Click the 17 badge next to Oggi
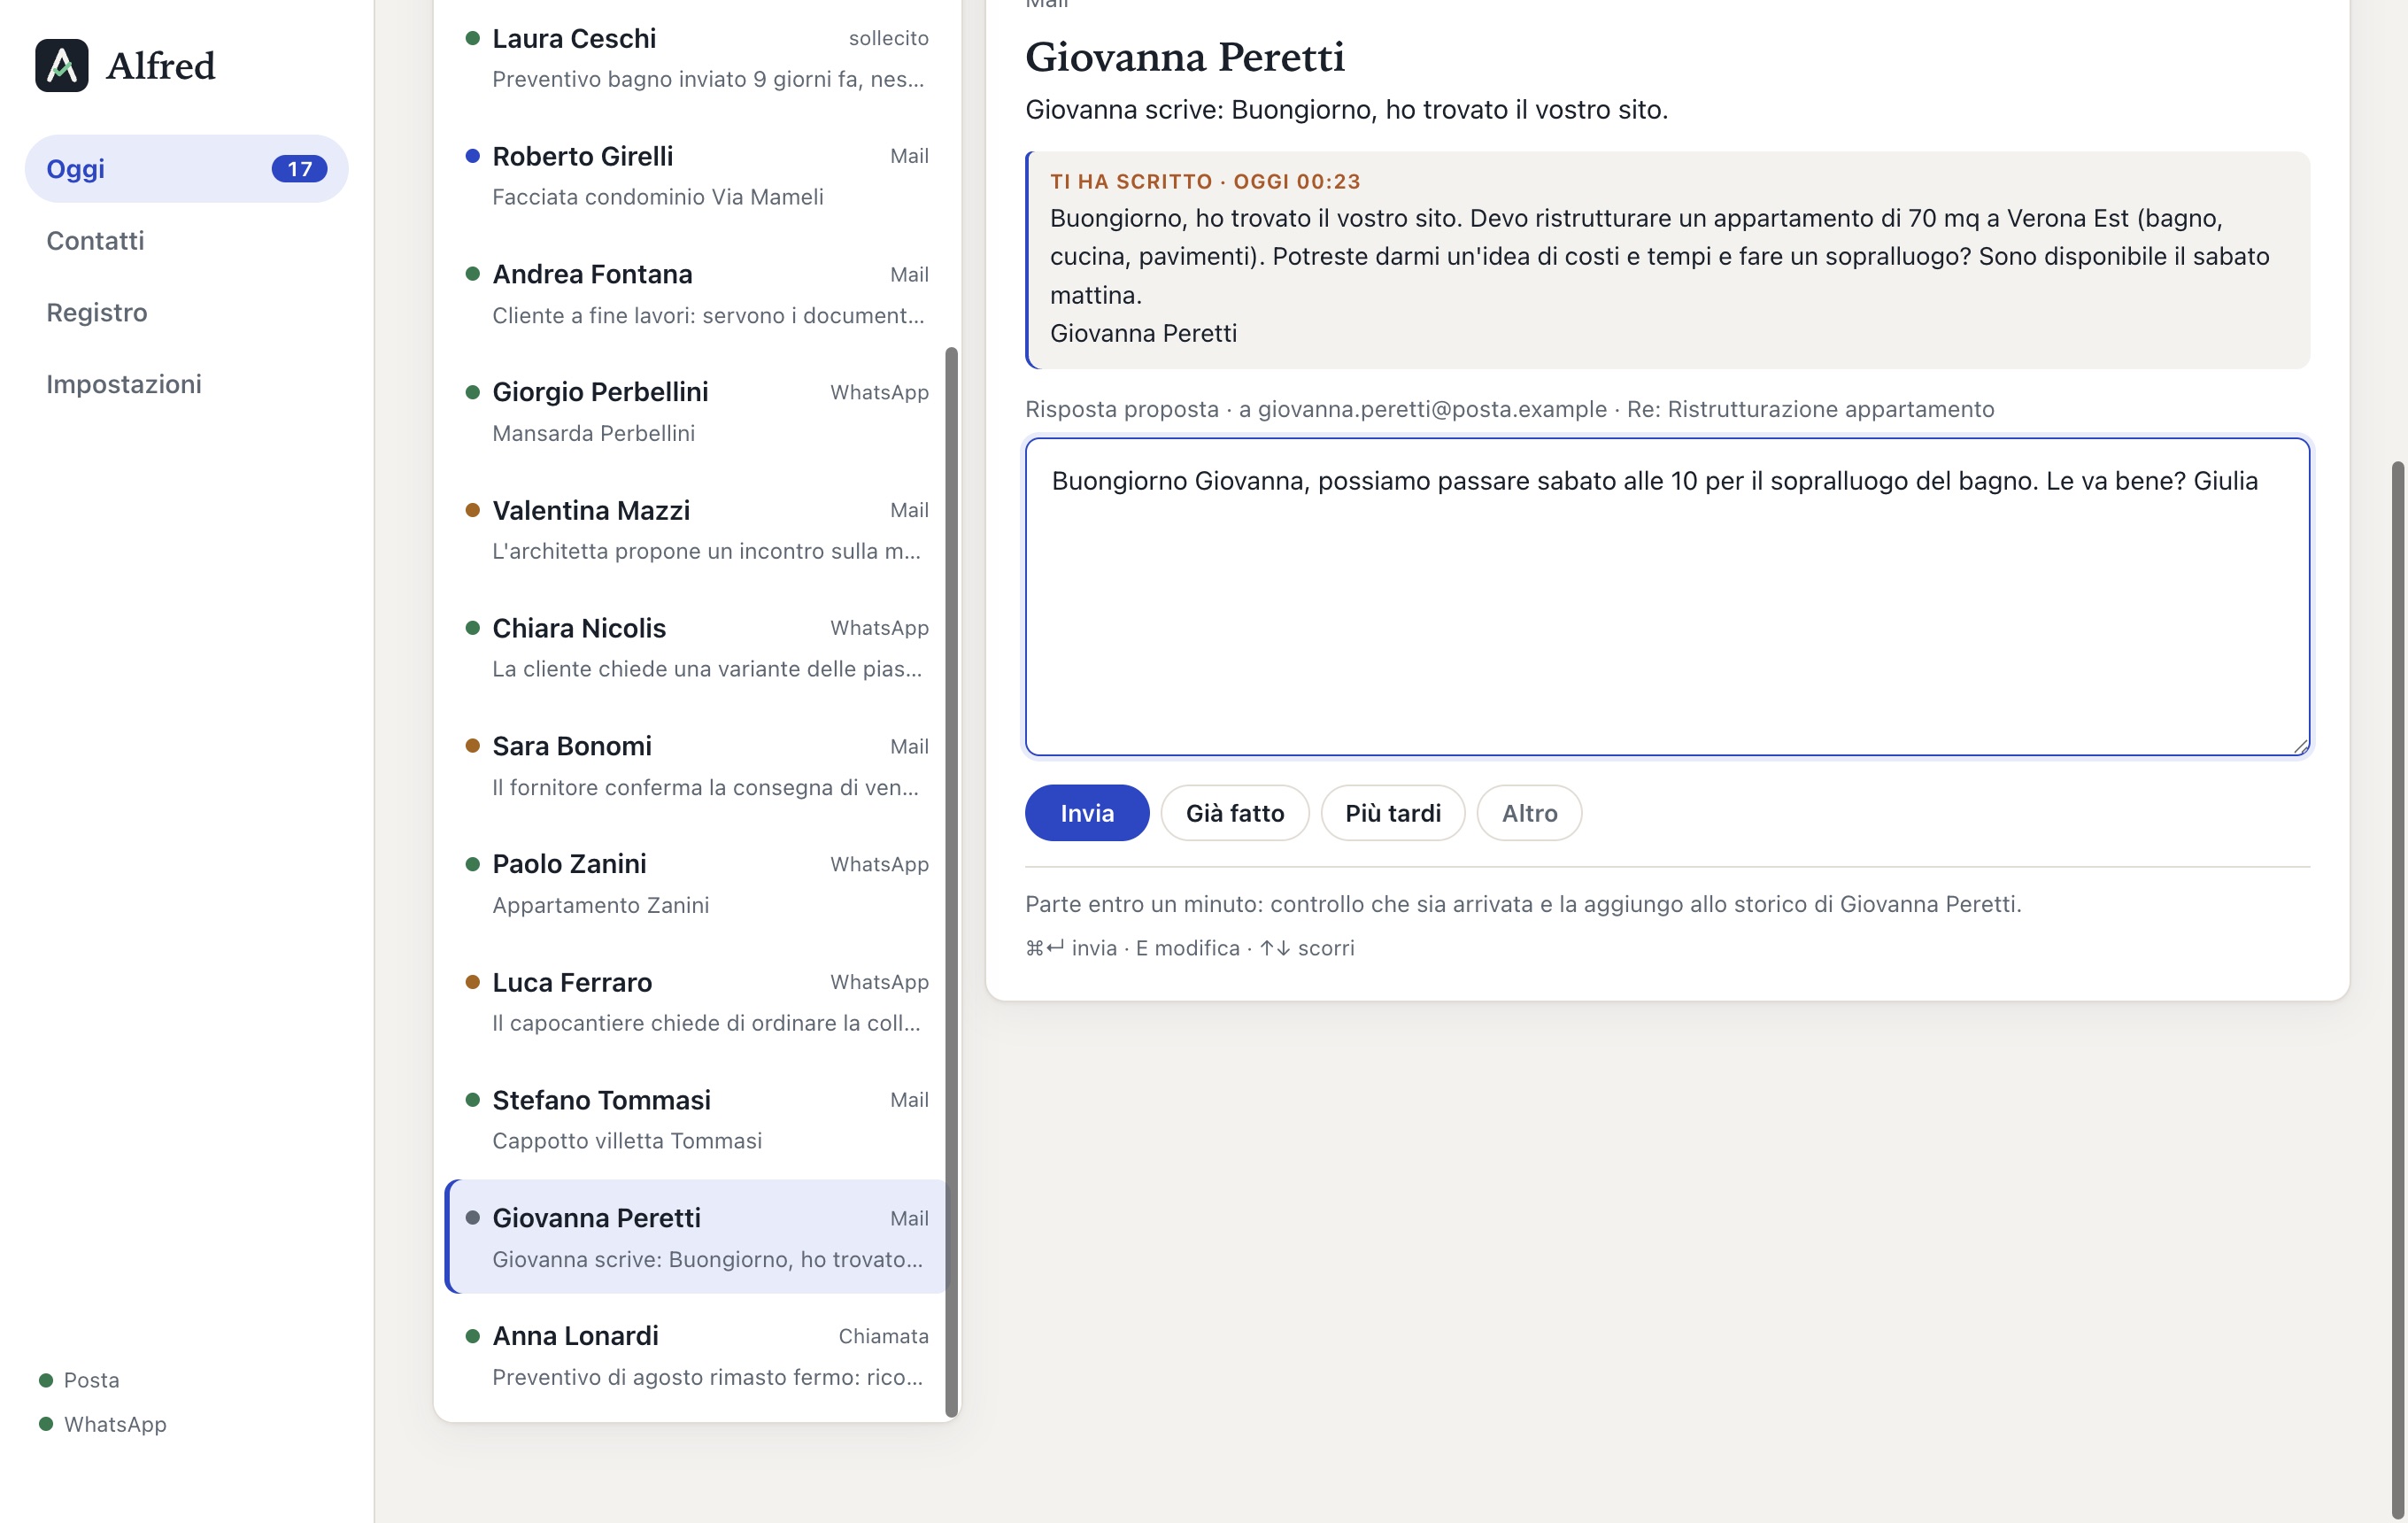The width and height of the screenshot is (2408, 1523). (x=299, y=169)
